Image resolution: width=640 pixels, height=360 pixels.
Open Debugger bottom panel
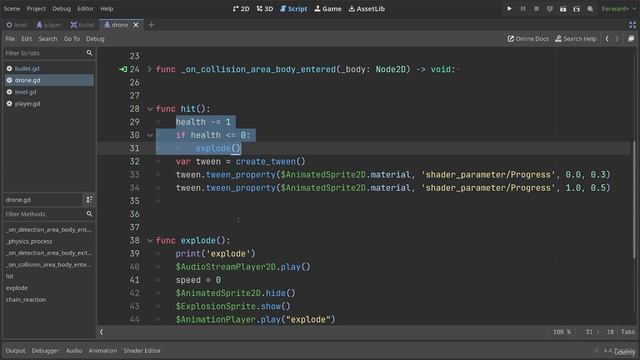pyautogui.click(x=45, y=351)
